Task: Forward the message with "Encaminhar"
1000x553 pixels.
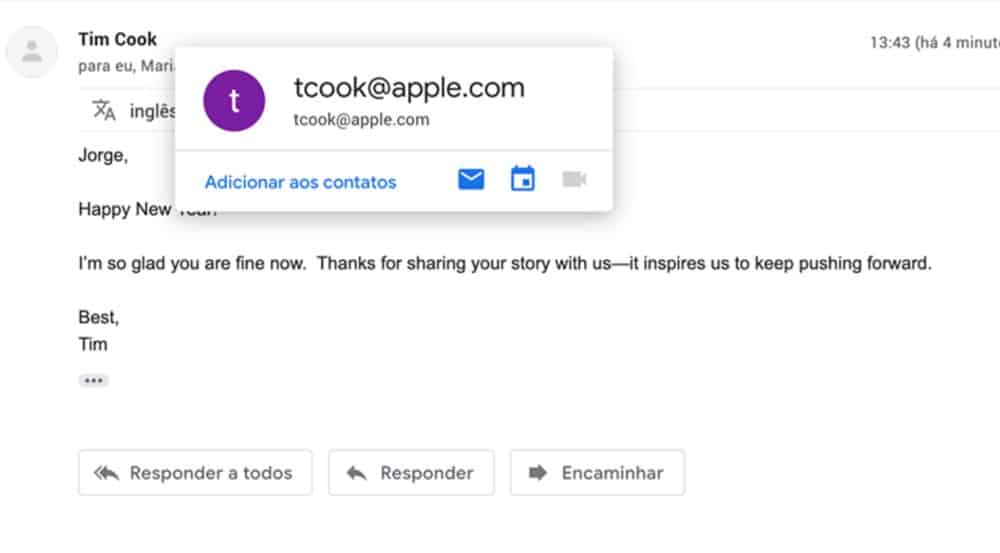Action: tap(597, 473)
